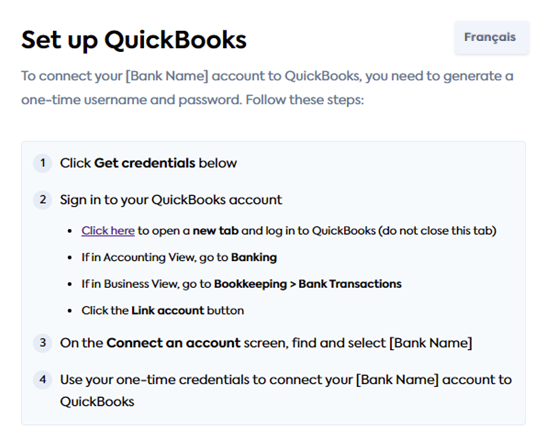This screenshot has height=441, width=548.
Task: Click "Sign in to your QuickBooks account" step
Action: point(171,200)
